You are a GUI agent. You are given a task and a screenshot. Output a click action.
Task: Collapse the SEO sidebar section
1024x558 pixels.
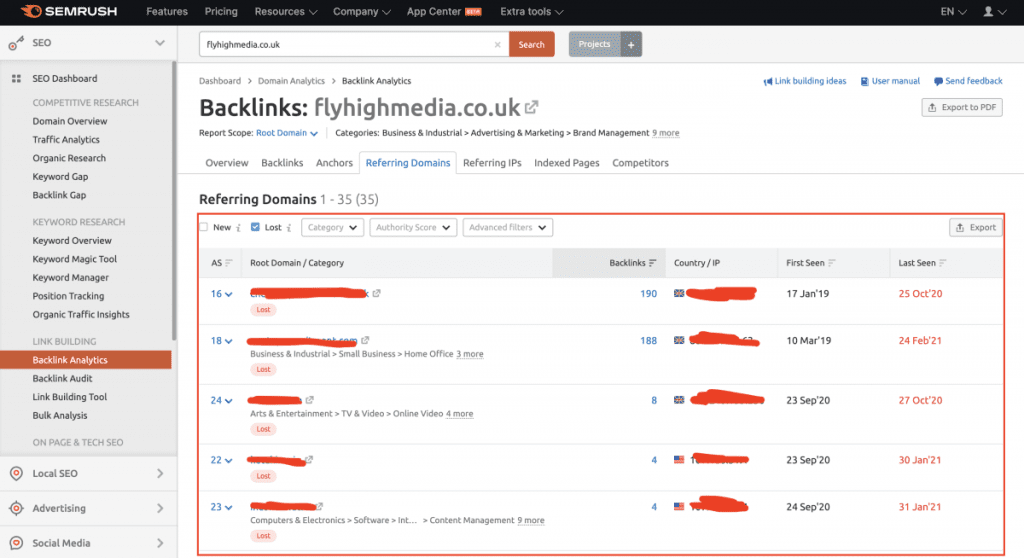click(x=159, y=43)
